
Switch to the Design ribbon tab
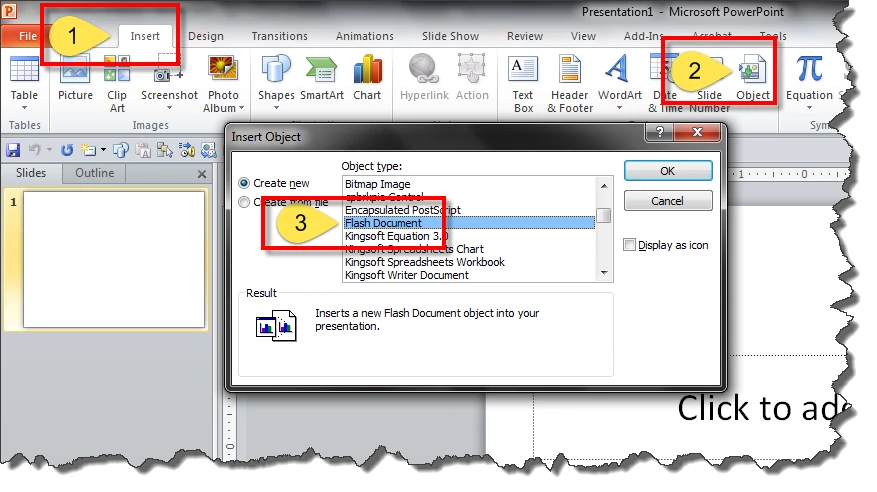[206, 36]
